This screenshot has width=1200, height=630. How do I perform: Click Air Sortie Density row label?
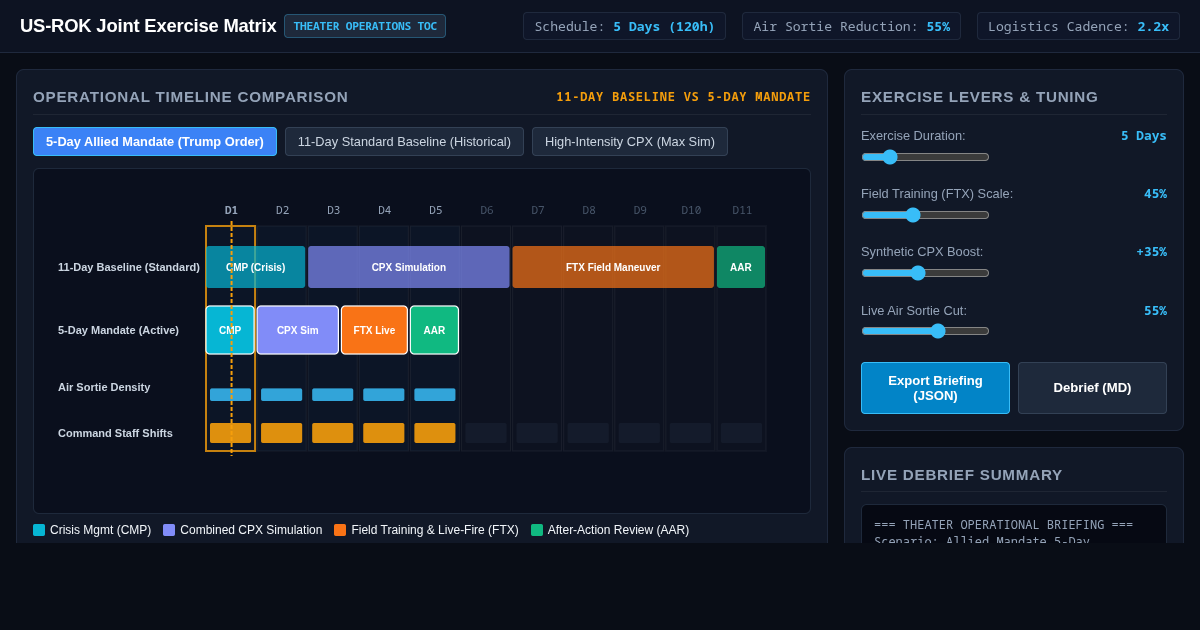coord(104,387)
